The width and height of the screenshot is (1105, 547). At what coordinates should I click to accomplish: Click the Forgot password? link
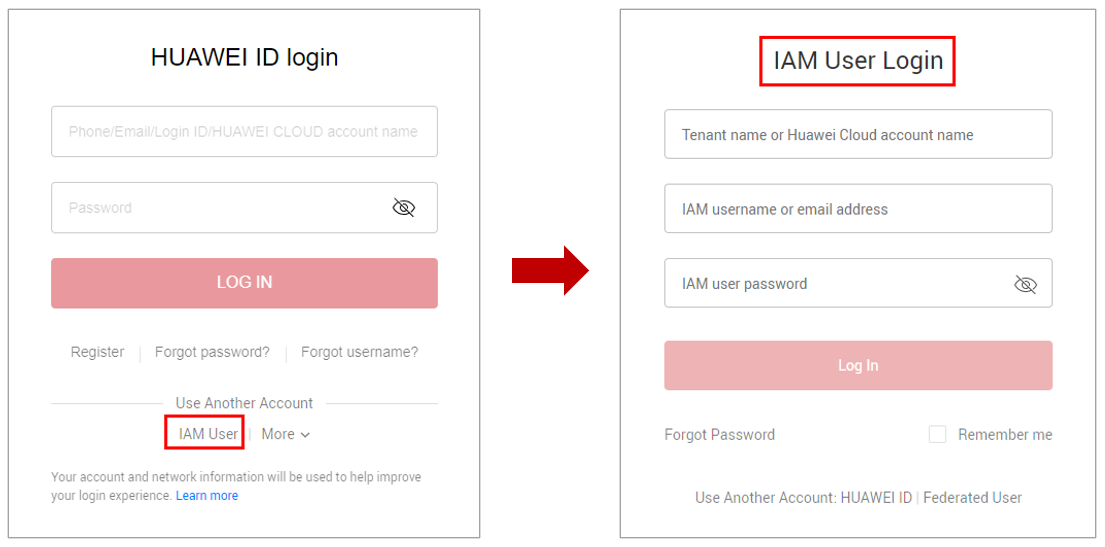point(212,352)
